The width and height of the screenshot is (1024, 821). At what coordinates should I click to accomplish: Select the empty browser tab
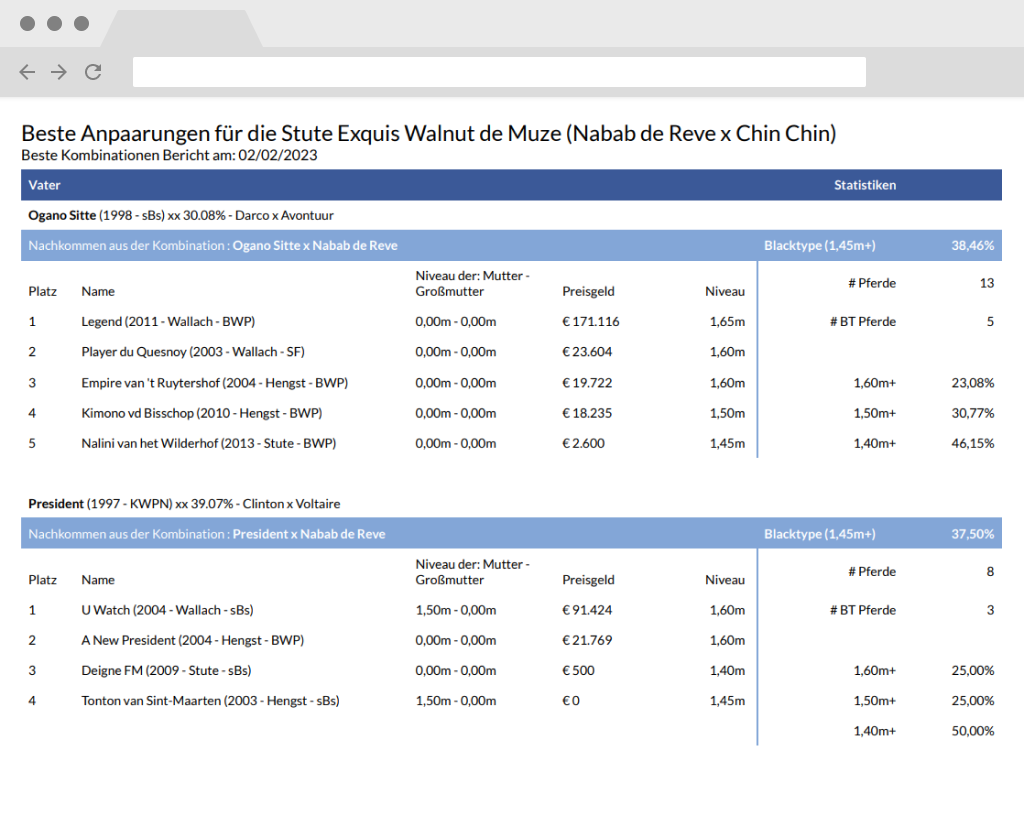coord(182,28)
